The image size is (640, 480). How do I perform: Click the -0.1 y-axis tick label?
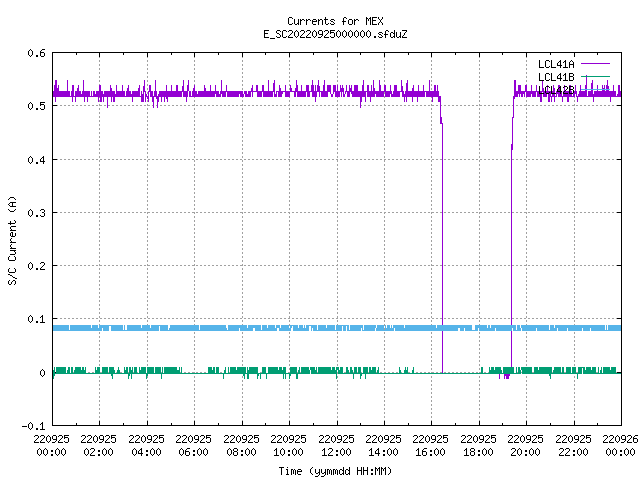33,426
